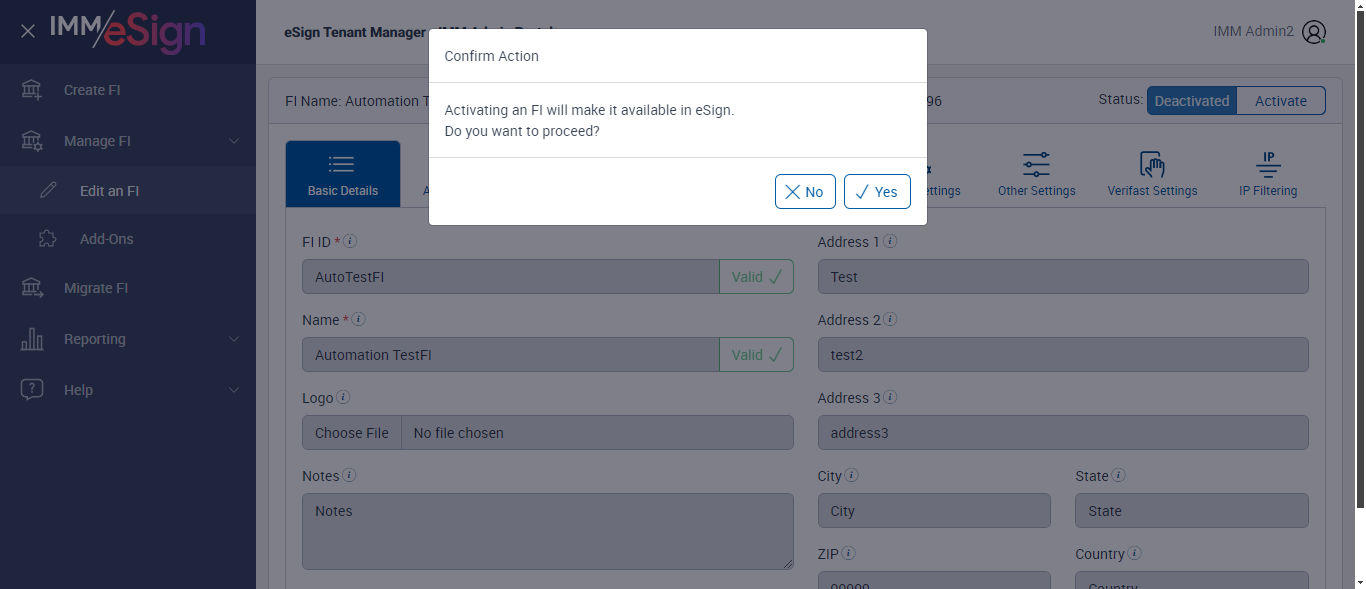
Task: Open the Verifast Settings tab
Action: [x=1152, y=174]
